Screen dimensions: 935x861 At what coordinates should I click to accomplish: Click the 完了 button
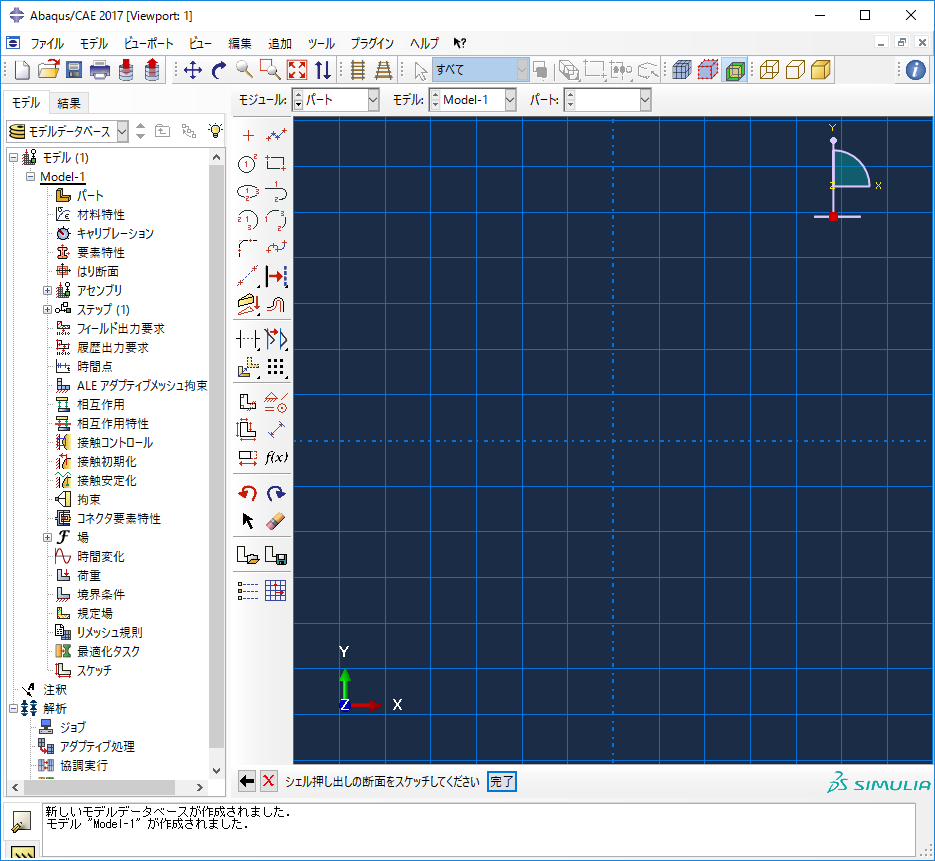501,781
